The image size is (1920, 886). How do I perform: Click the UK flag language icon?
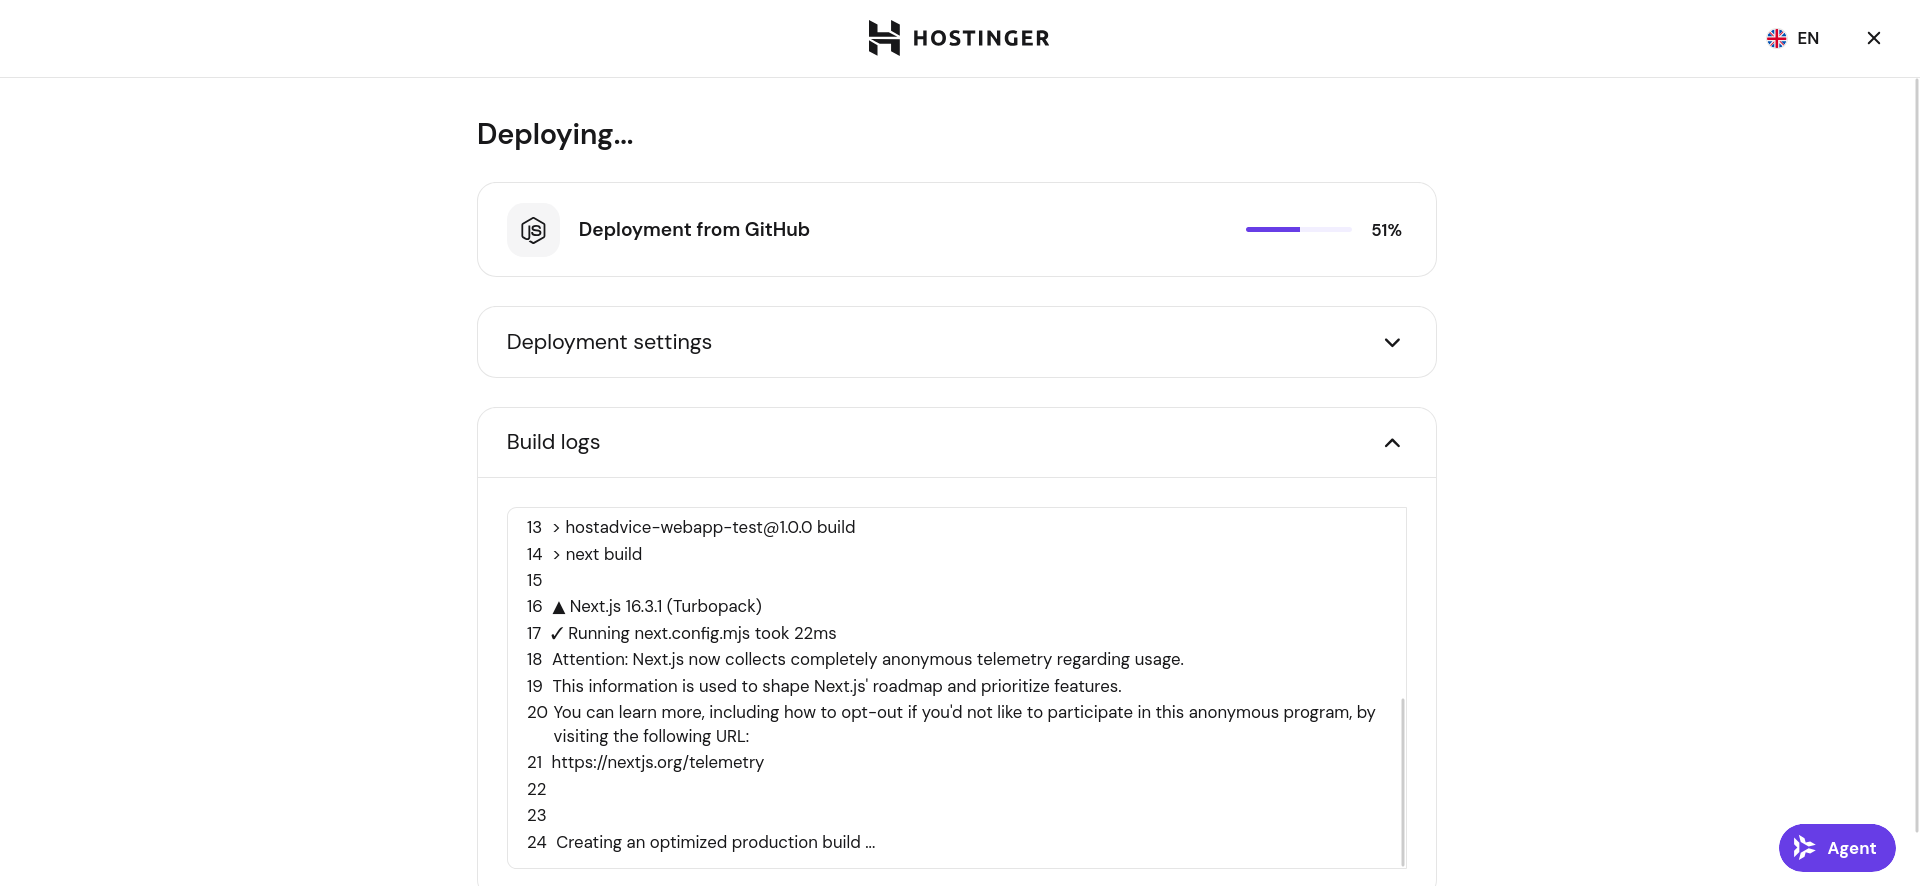click(x=1777, y=38)
